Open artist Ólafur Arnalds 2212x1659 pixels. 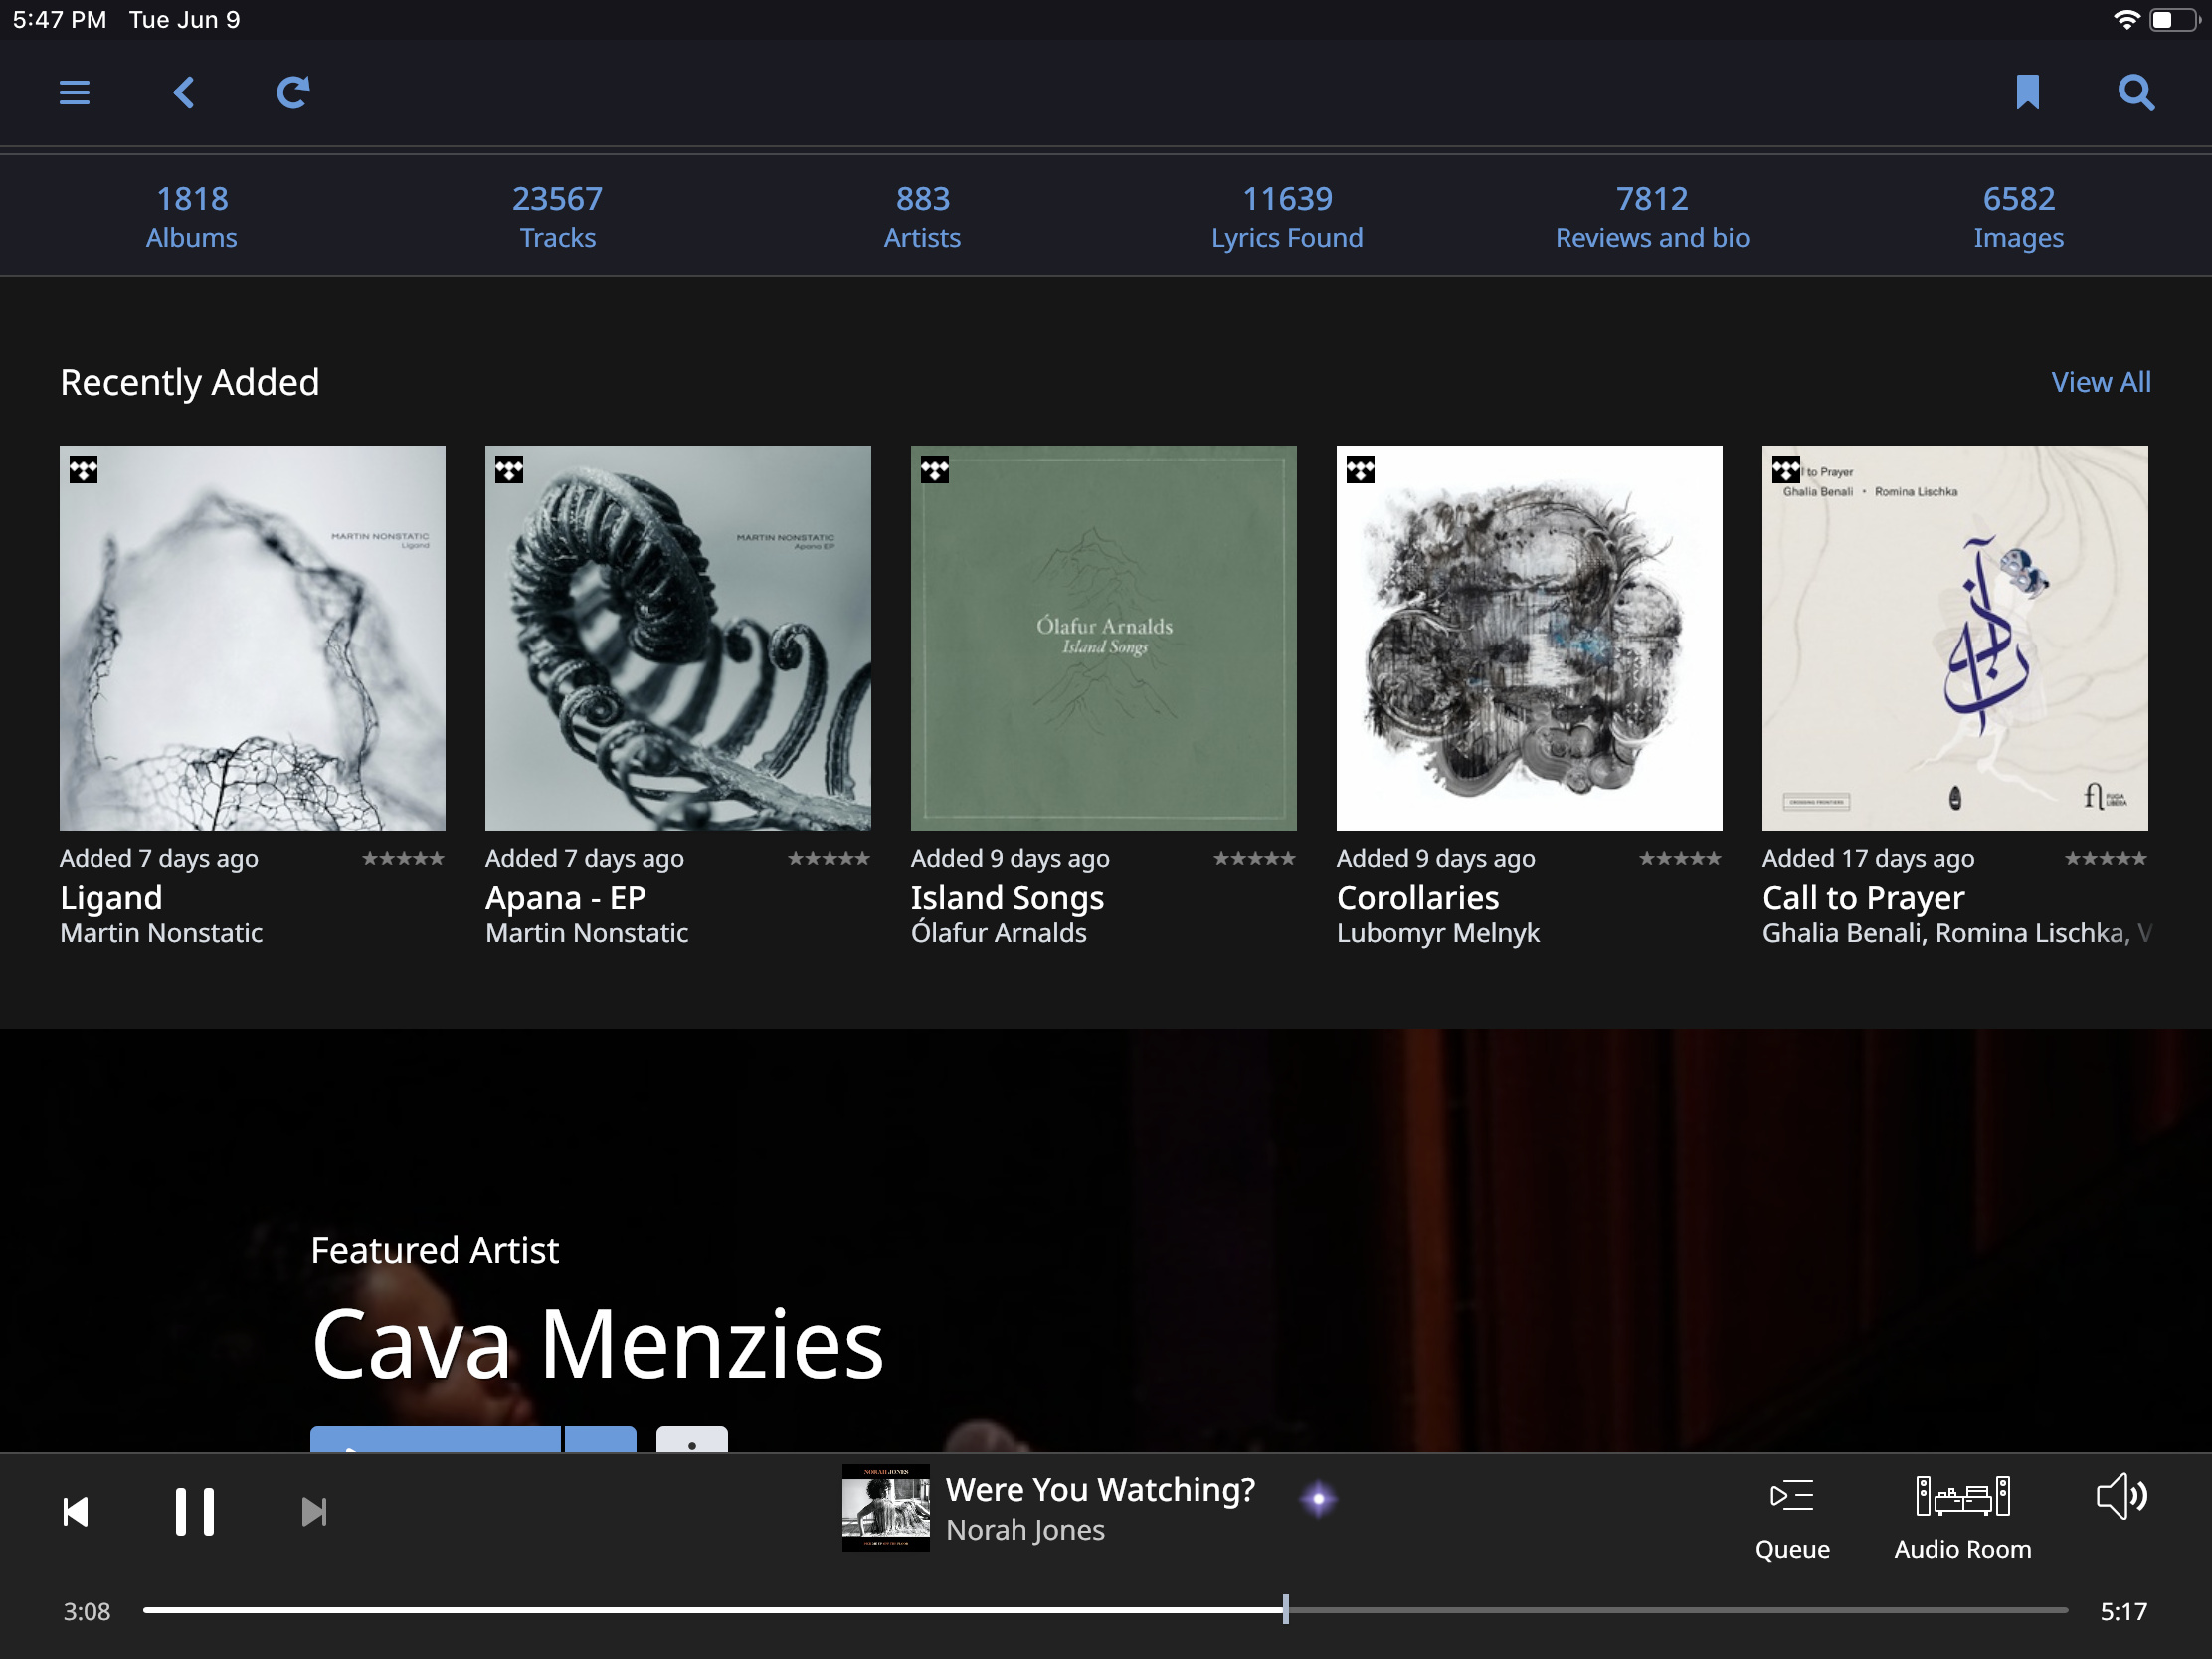tap(998, 933)
